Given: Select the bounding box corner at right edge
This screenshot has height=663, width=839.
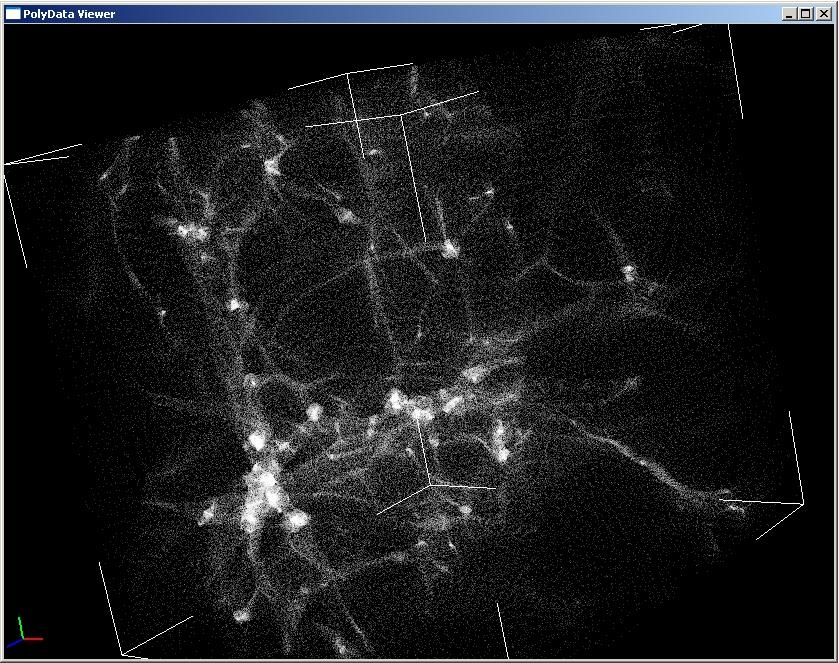Looking at the screenshot, I should (802, 503).
